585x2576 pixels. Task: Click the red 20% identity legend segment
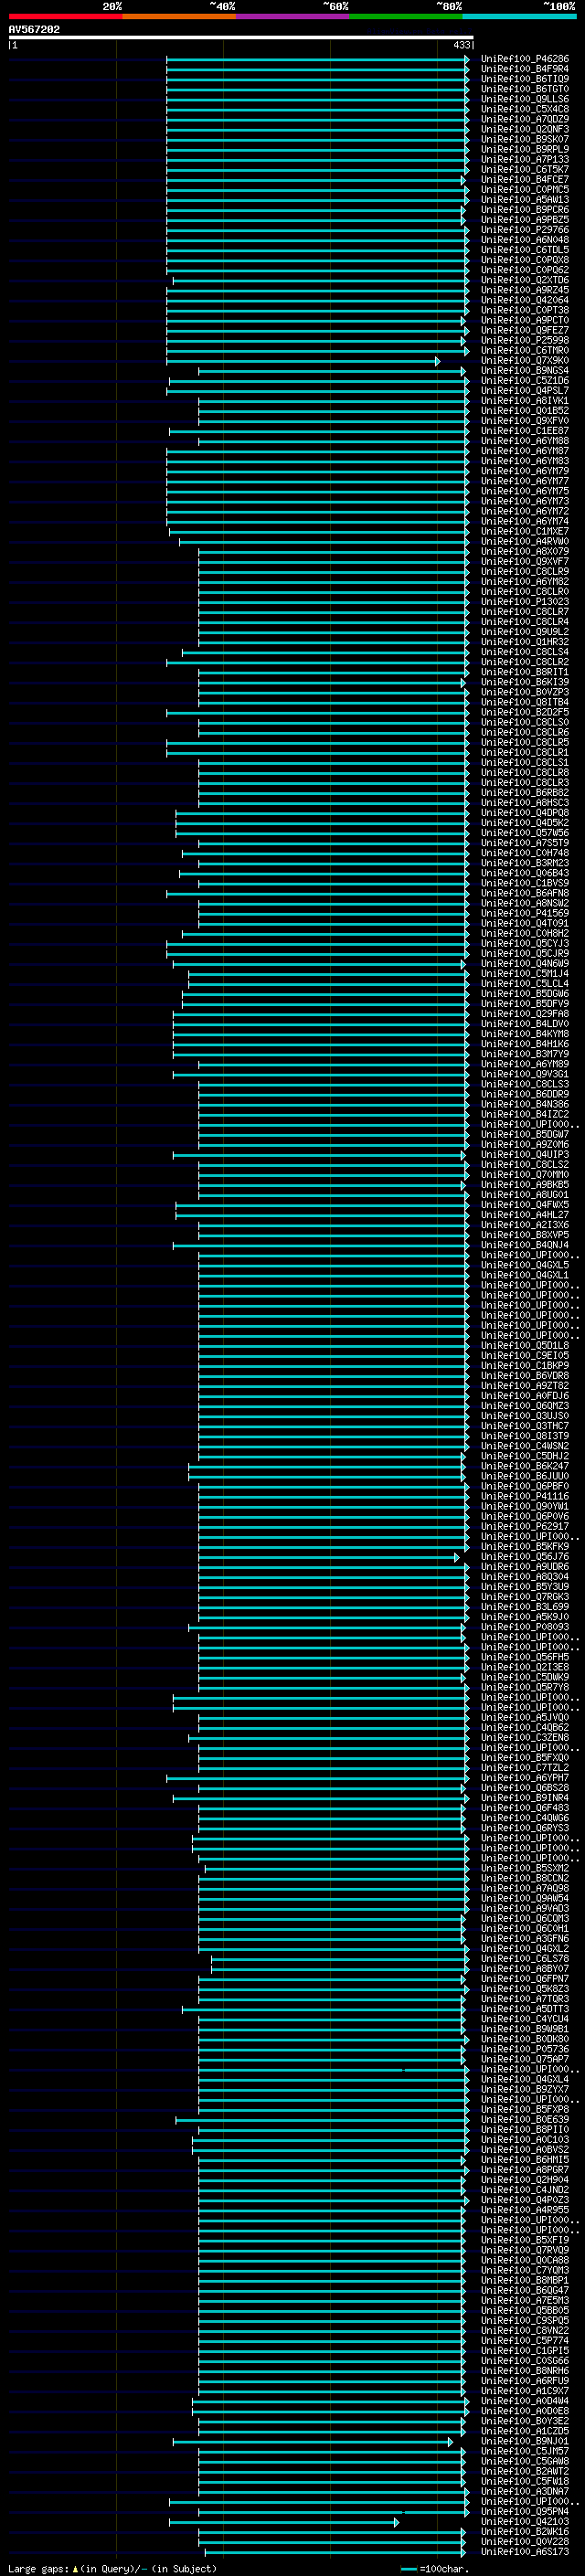click(65, 16)
